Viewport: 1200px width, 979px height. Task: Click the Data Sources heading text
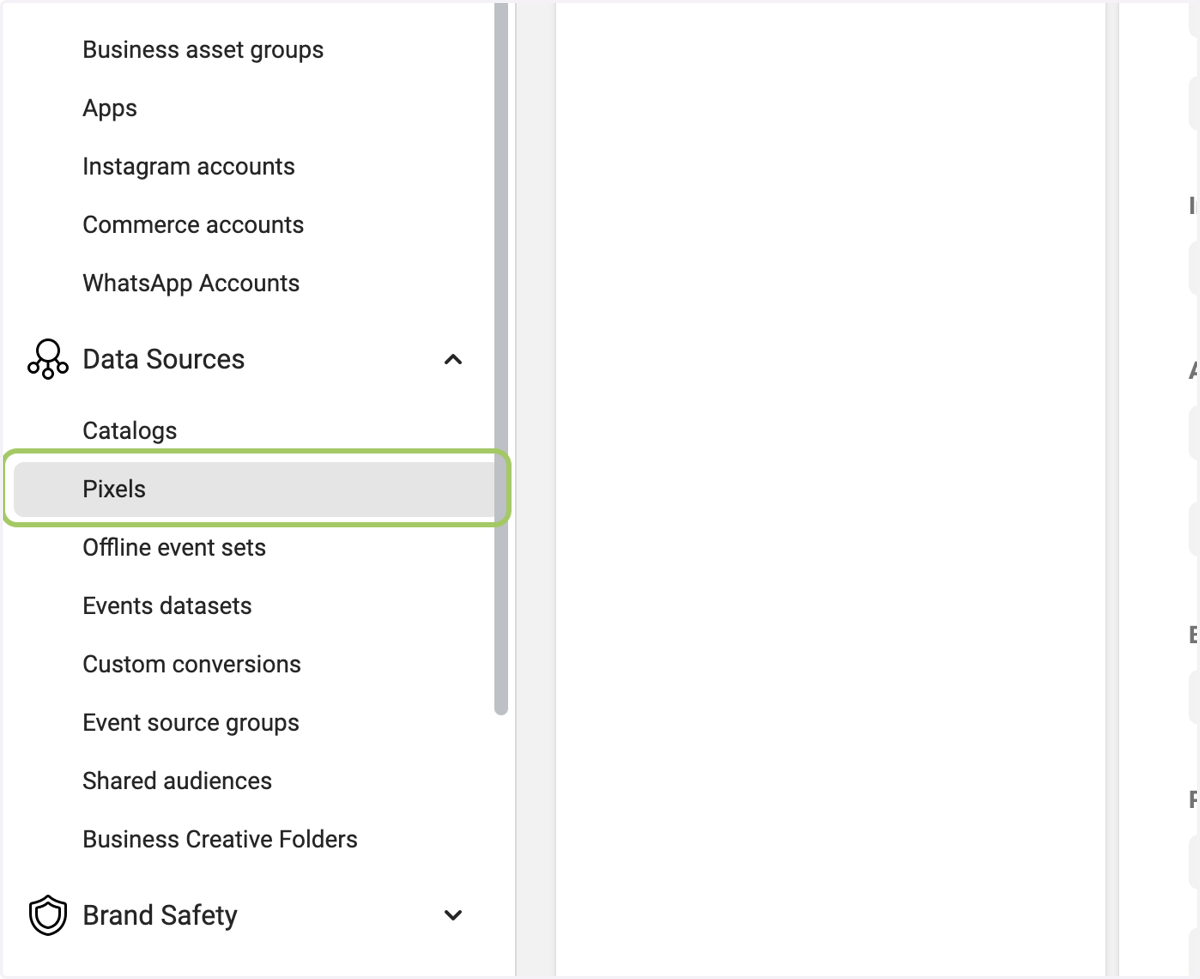tap(164, 359)
